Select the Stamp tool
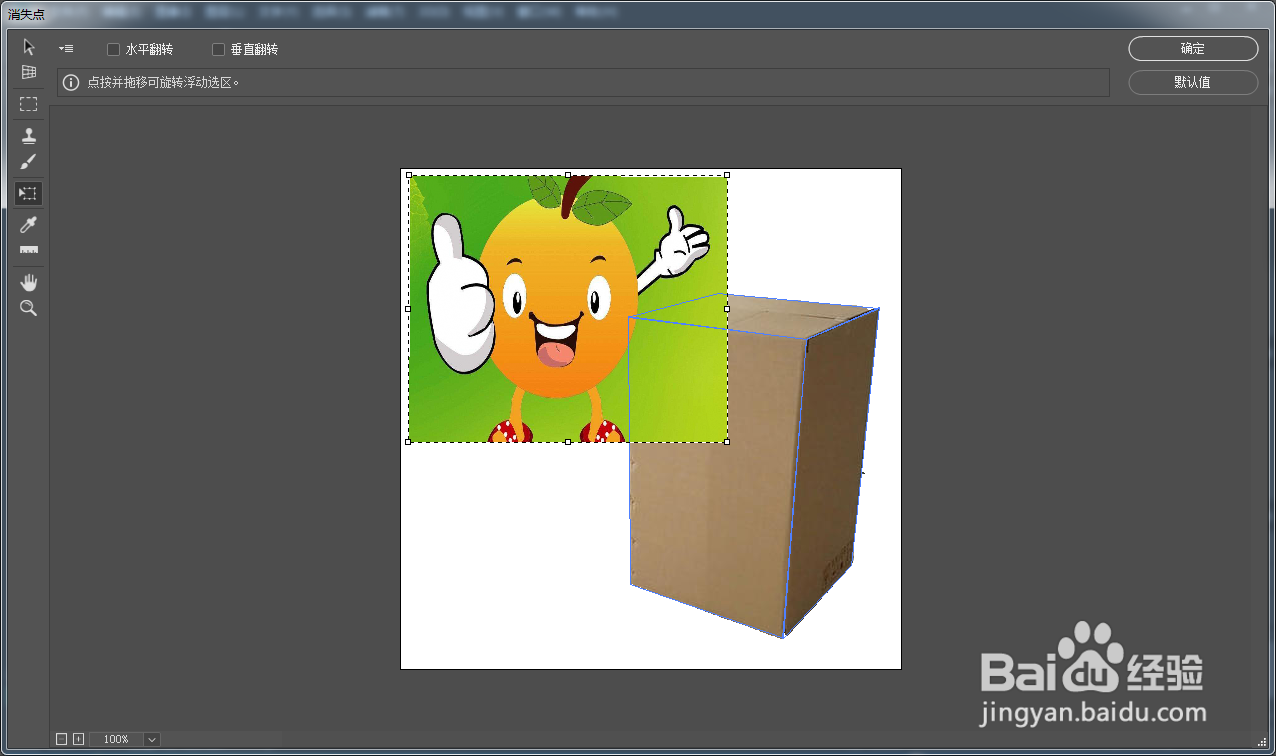1276x756 pixels. click(29, 136)
